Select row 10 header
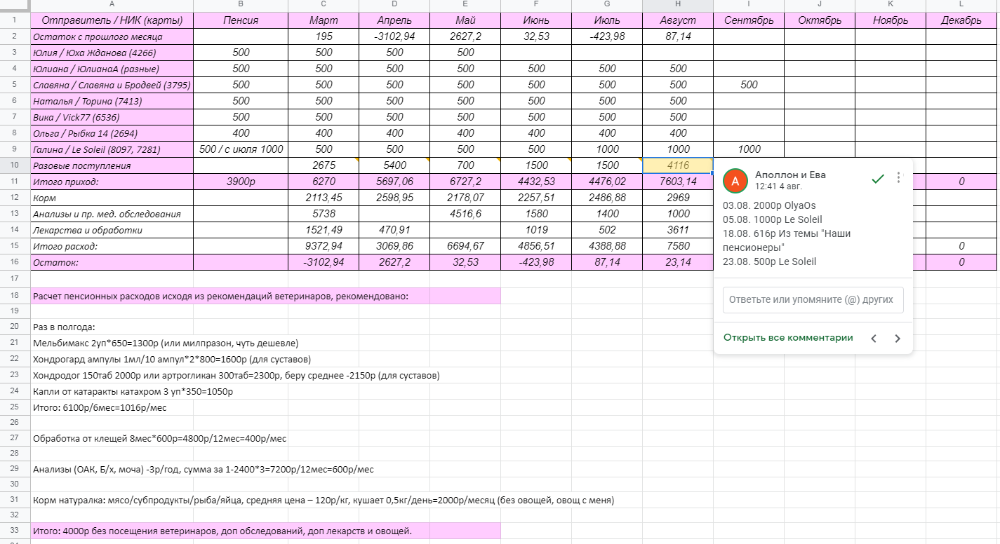1000x544 pixels. (13, 164)
